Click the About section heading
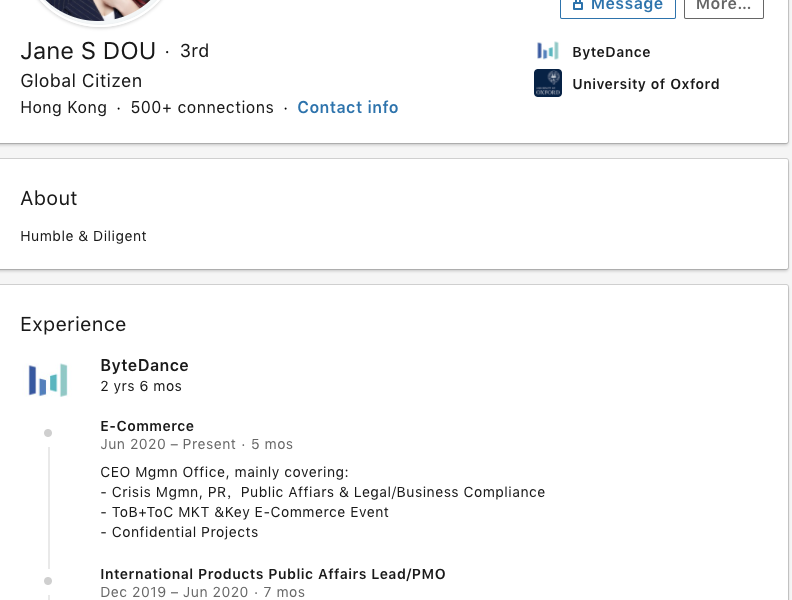 click(x=49, y=198)
